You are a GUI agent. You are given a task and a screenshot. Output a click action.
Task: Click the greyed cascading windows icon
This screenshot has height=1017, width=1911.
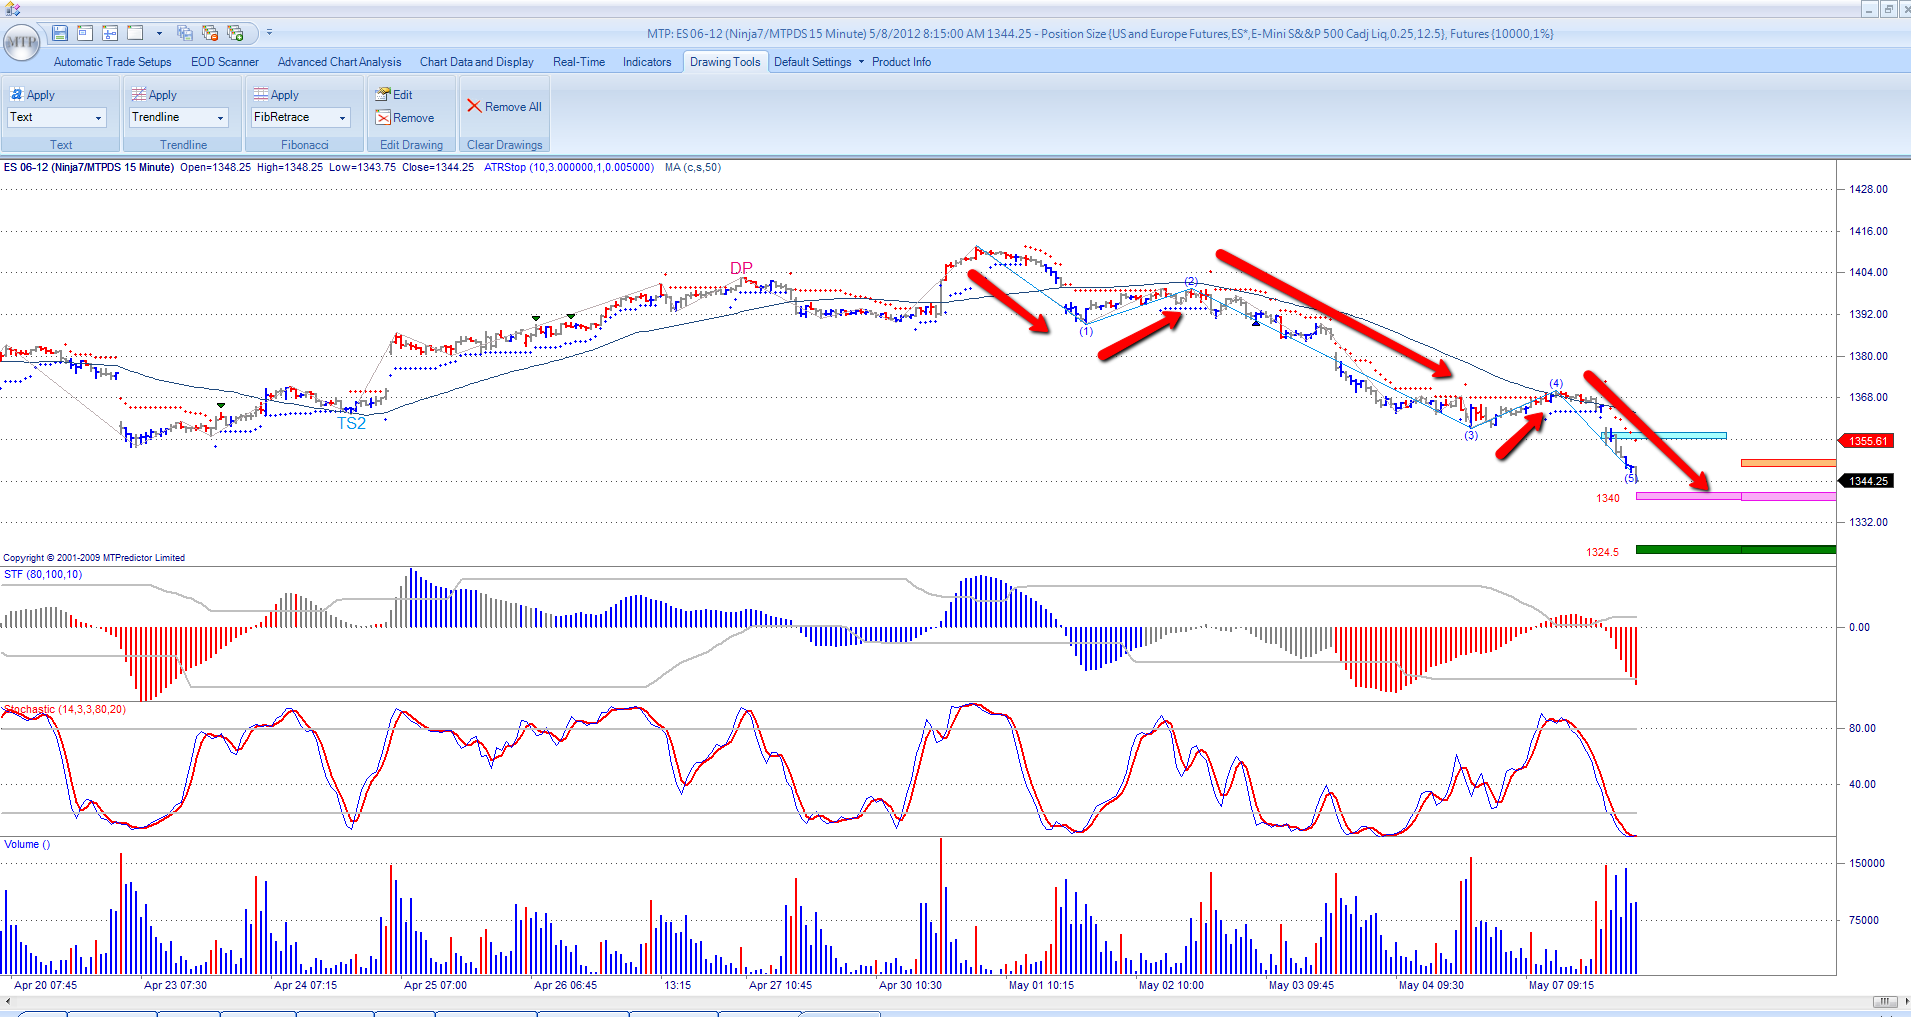click(x=185, y=33)
